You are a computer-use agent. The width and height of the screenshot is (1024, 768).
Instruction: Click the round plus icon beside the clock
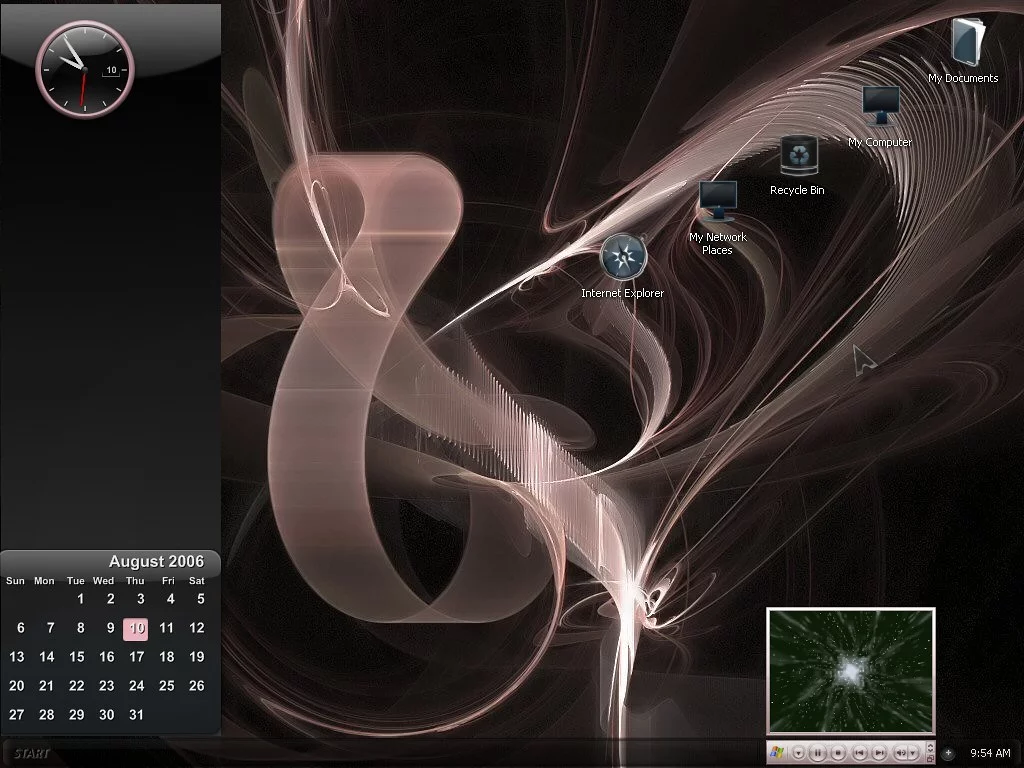(948, 753)
